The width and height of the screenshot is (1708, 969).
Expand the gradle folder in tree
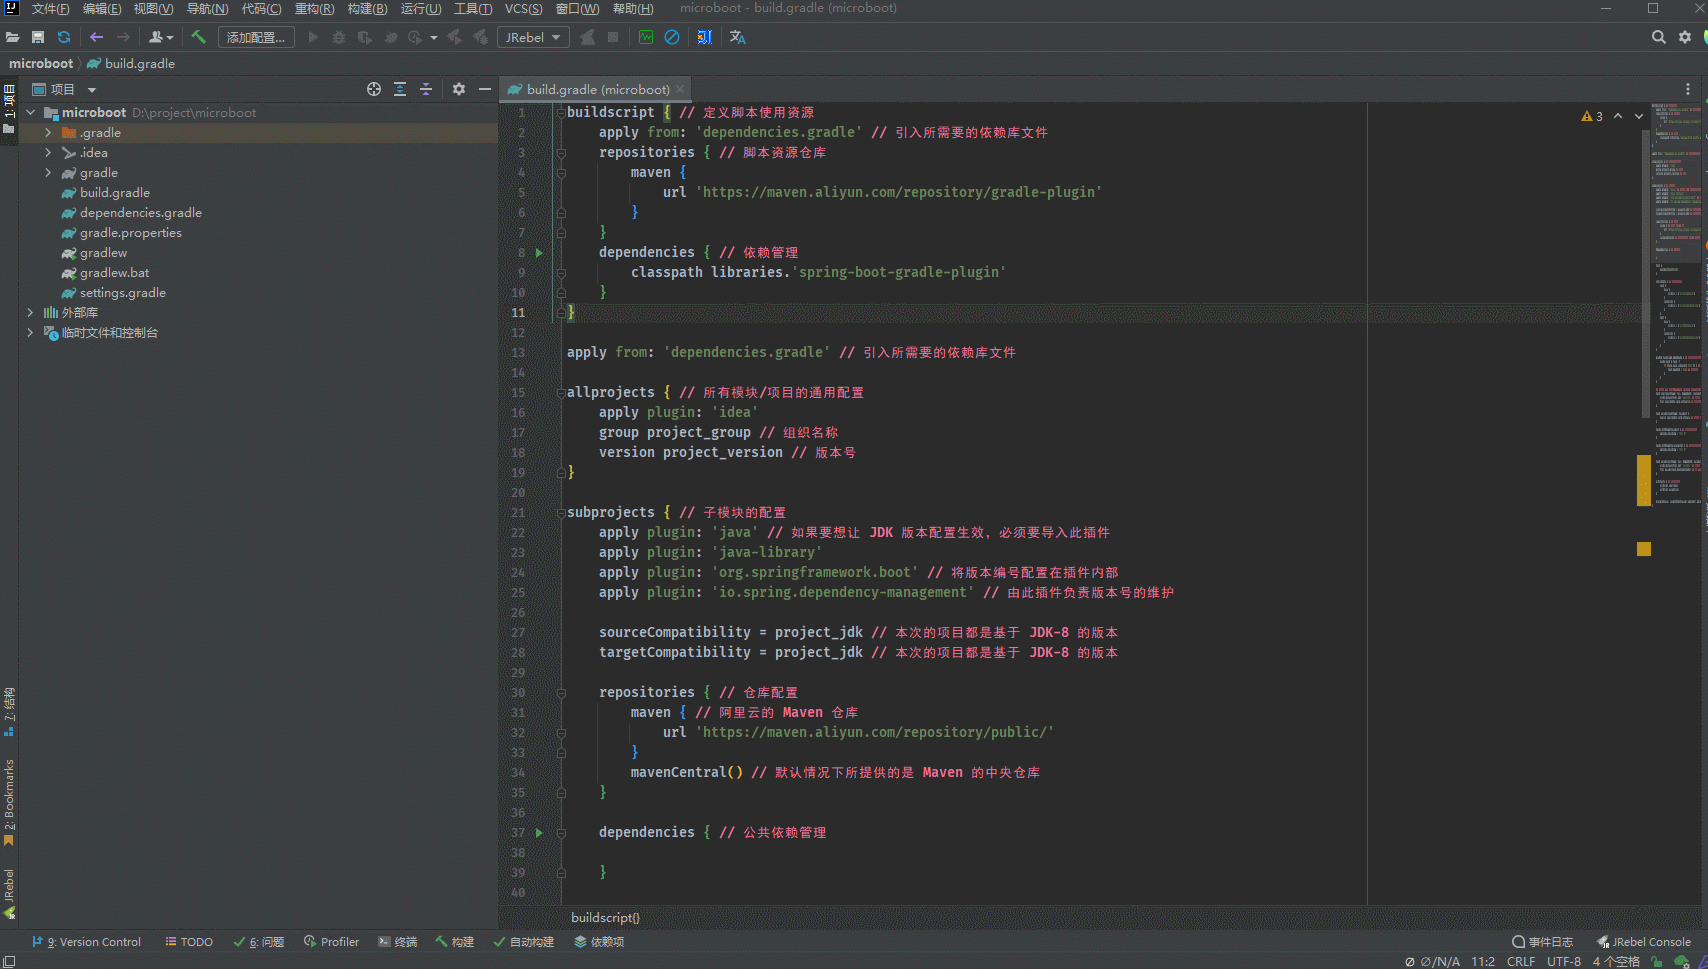48,173
